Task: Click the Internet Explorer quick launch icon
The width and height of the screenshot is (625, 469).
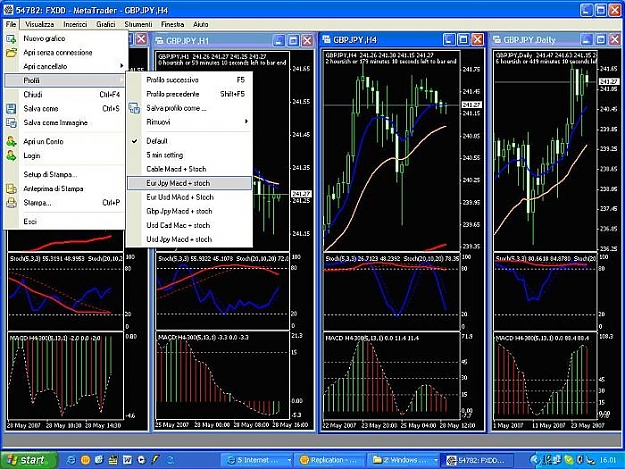Action: click(x=71, y=460)
